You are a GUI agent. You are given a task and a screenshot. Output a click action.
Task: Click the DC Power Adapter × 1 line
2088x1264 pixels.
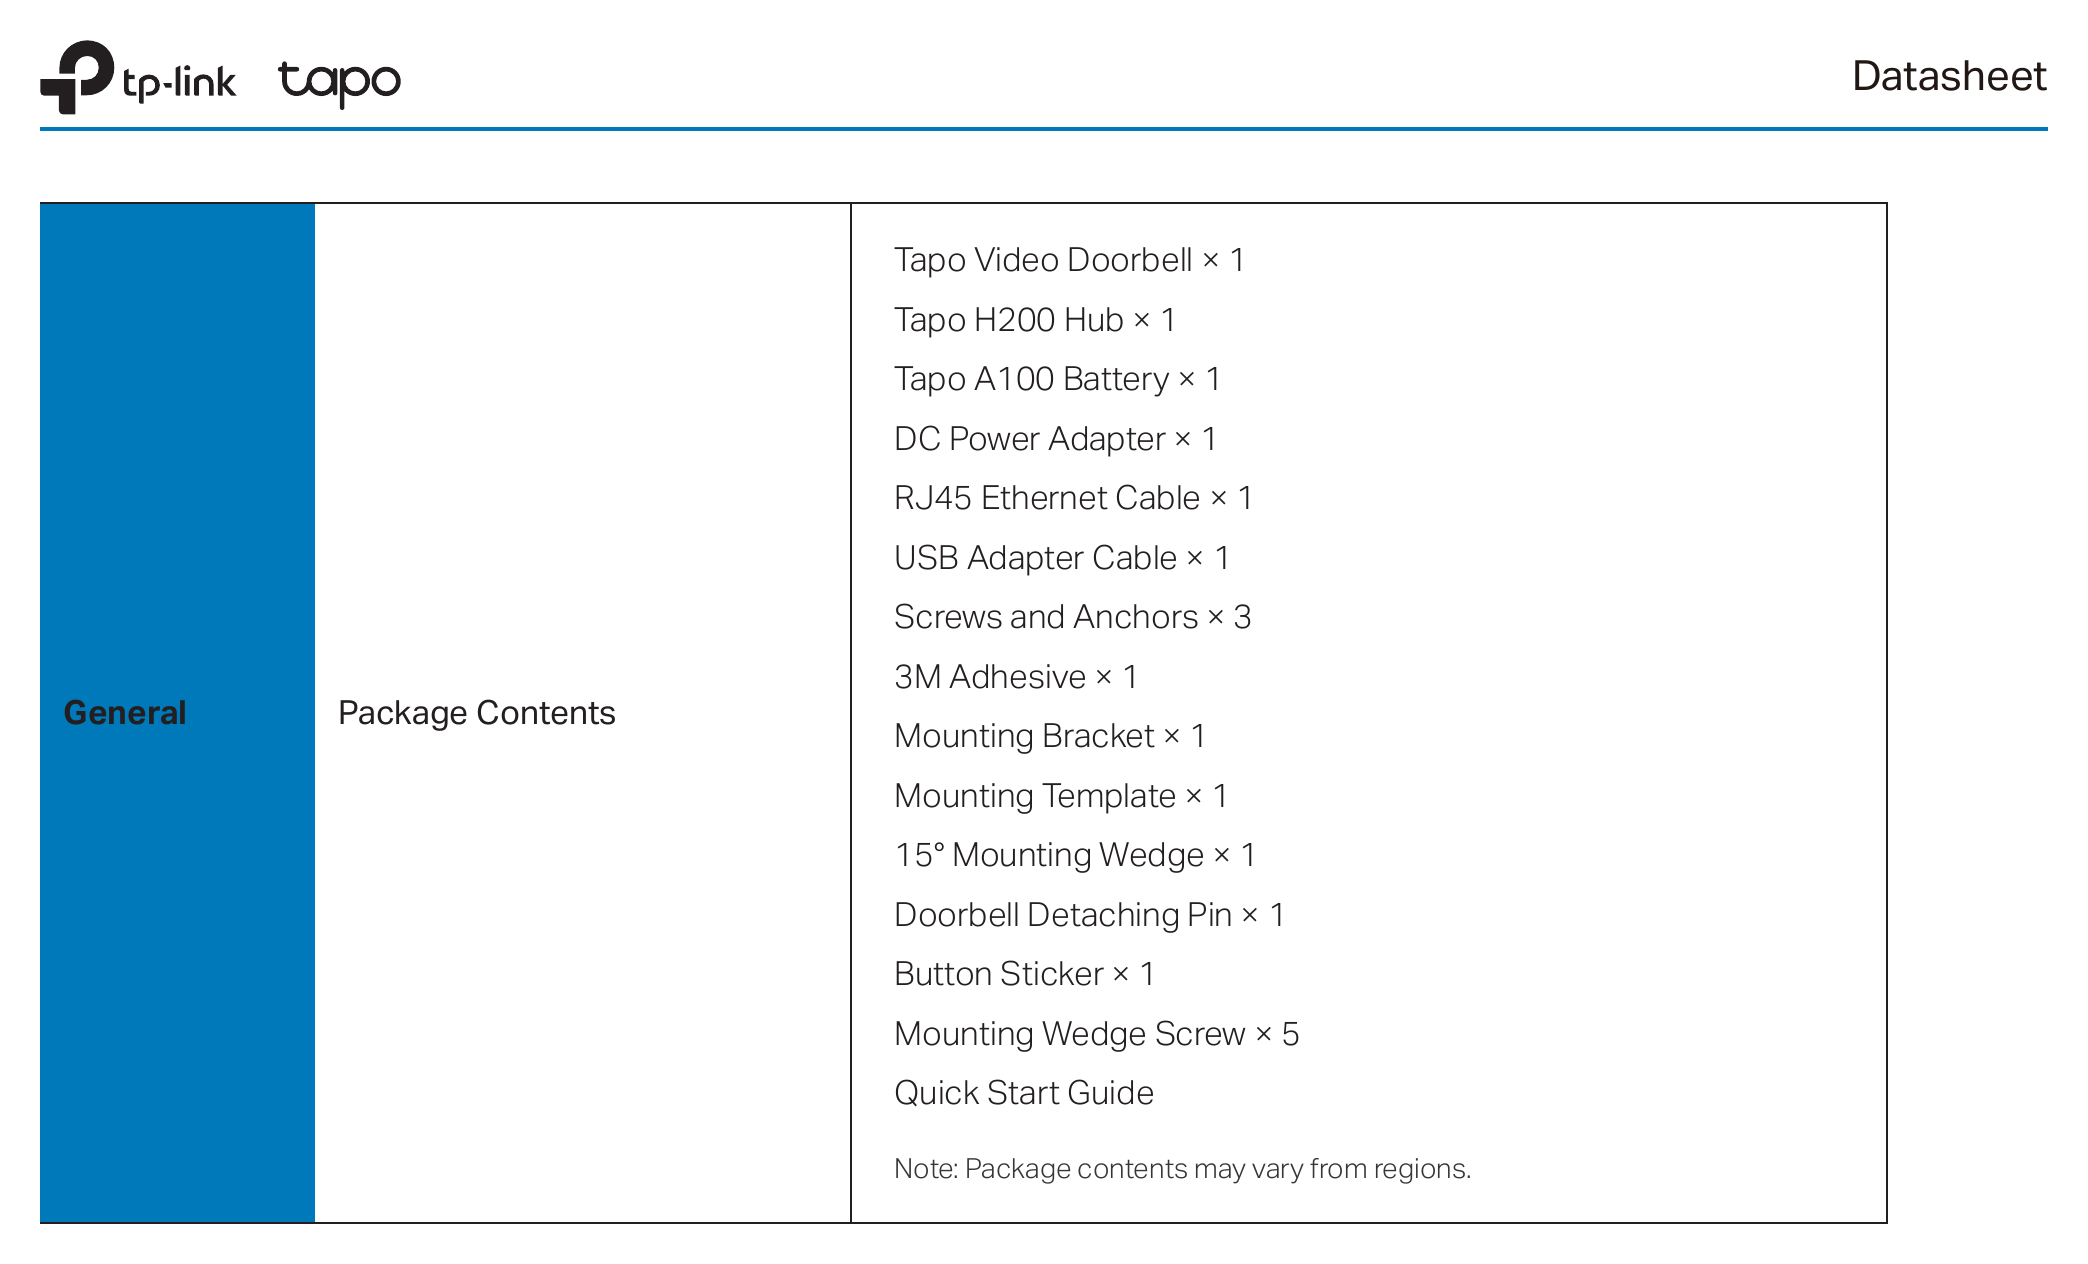point(1055,439)
